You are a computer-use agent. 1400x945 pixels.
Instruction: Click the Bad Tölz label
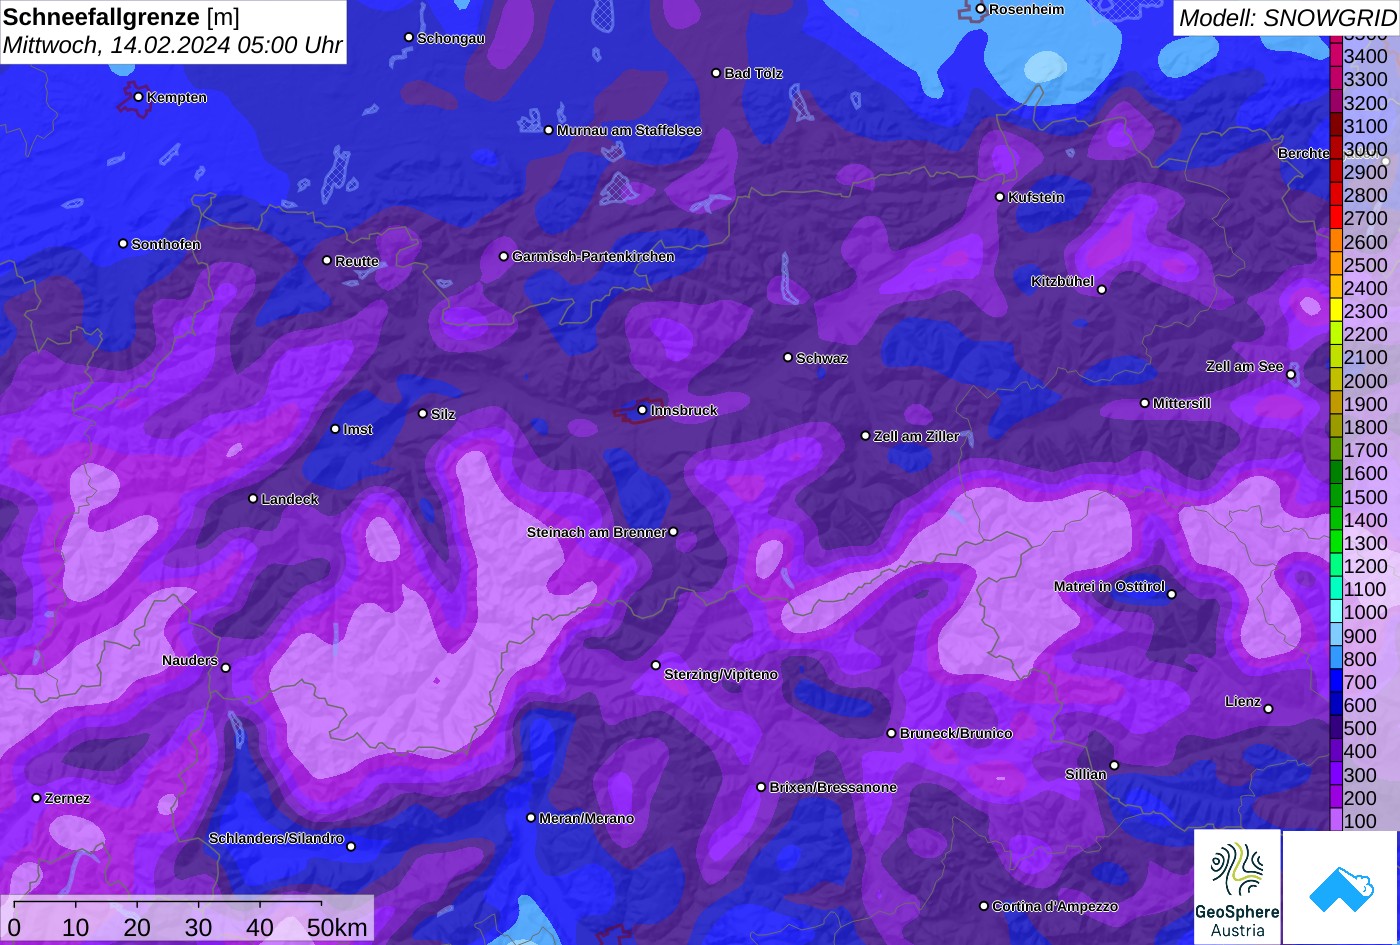(753, 73)
